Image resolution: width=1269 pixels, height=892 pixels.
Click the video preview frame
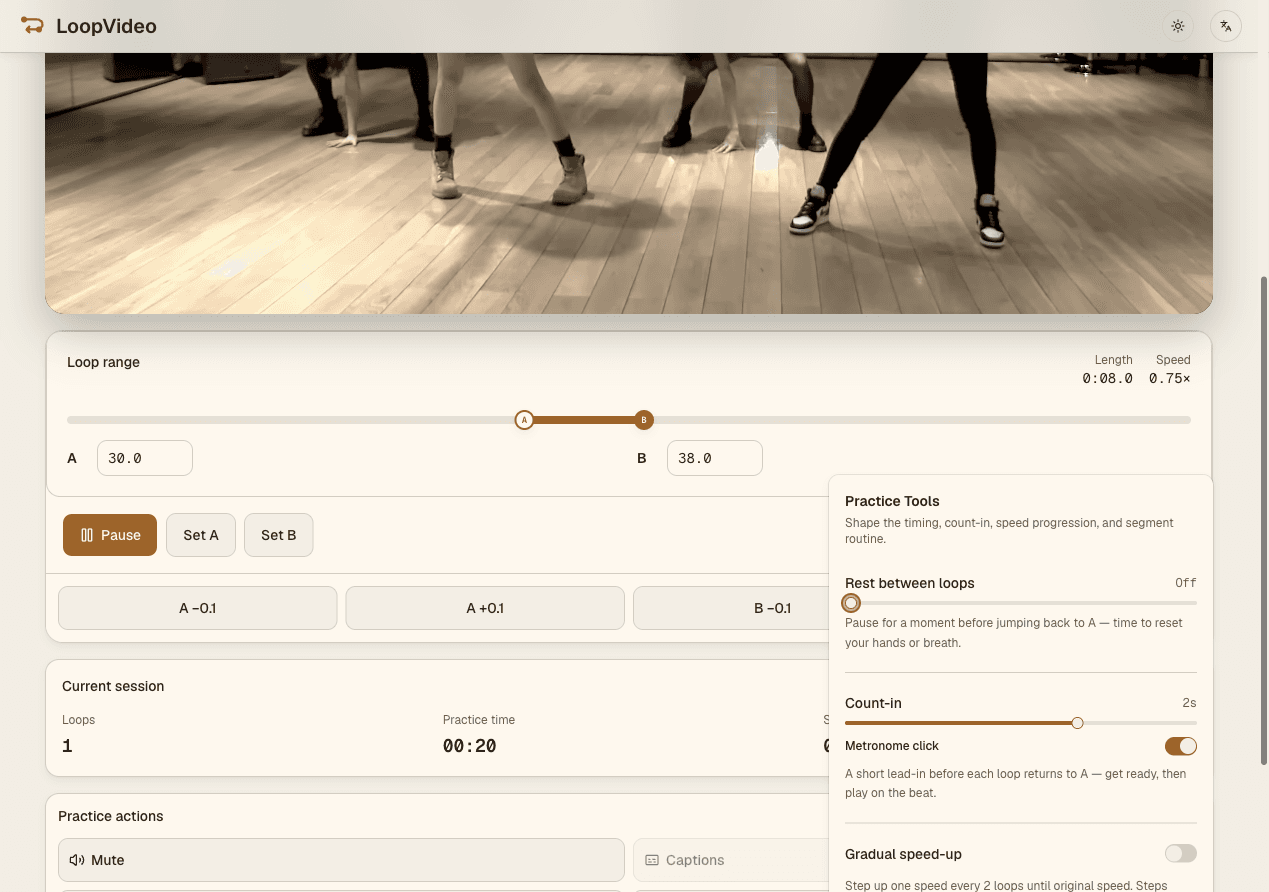(629, 183)
